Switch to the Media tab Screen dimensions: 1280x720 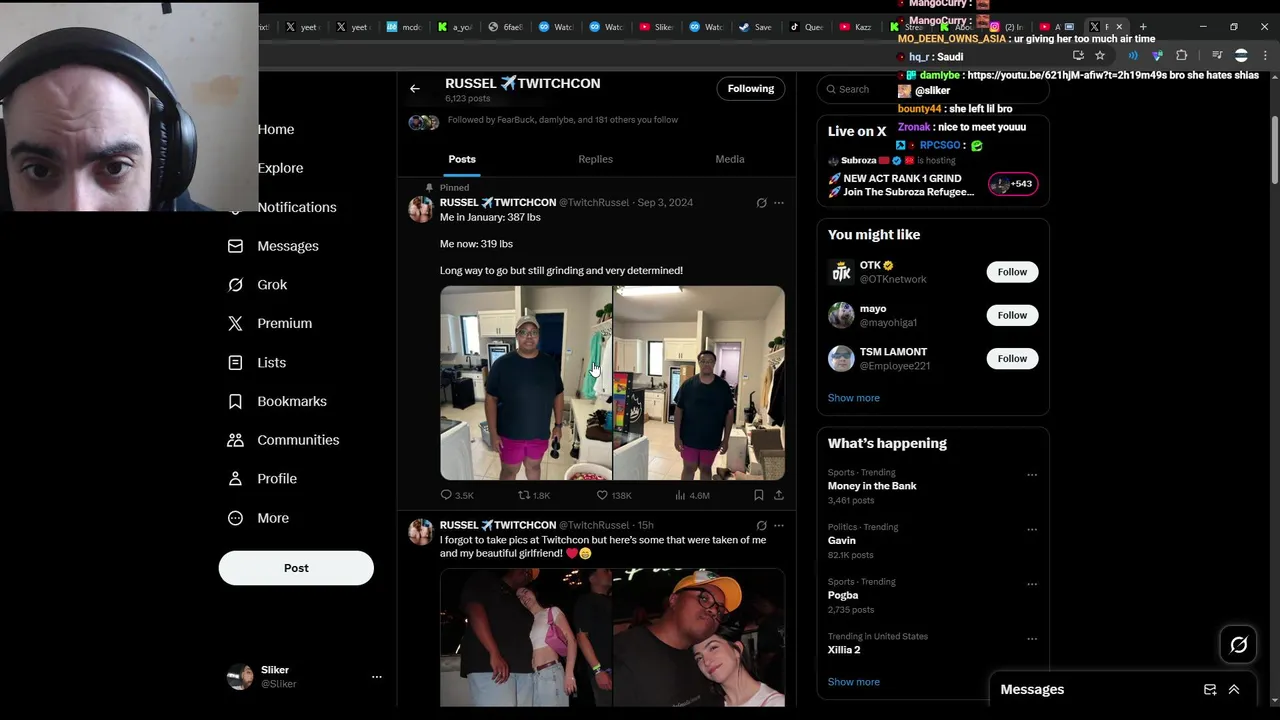730,159
